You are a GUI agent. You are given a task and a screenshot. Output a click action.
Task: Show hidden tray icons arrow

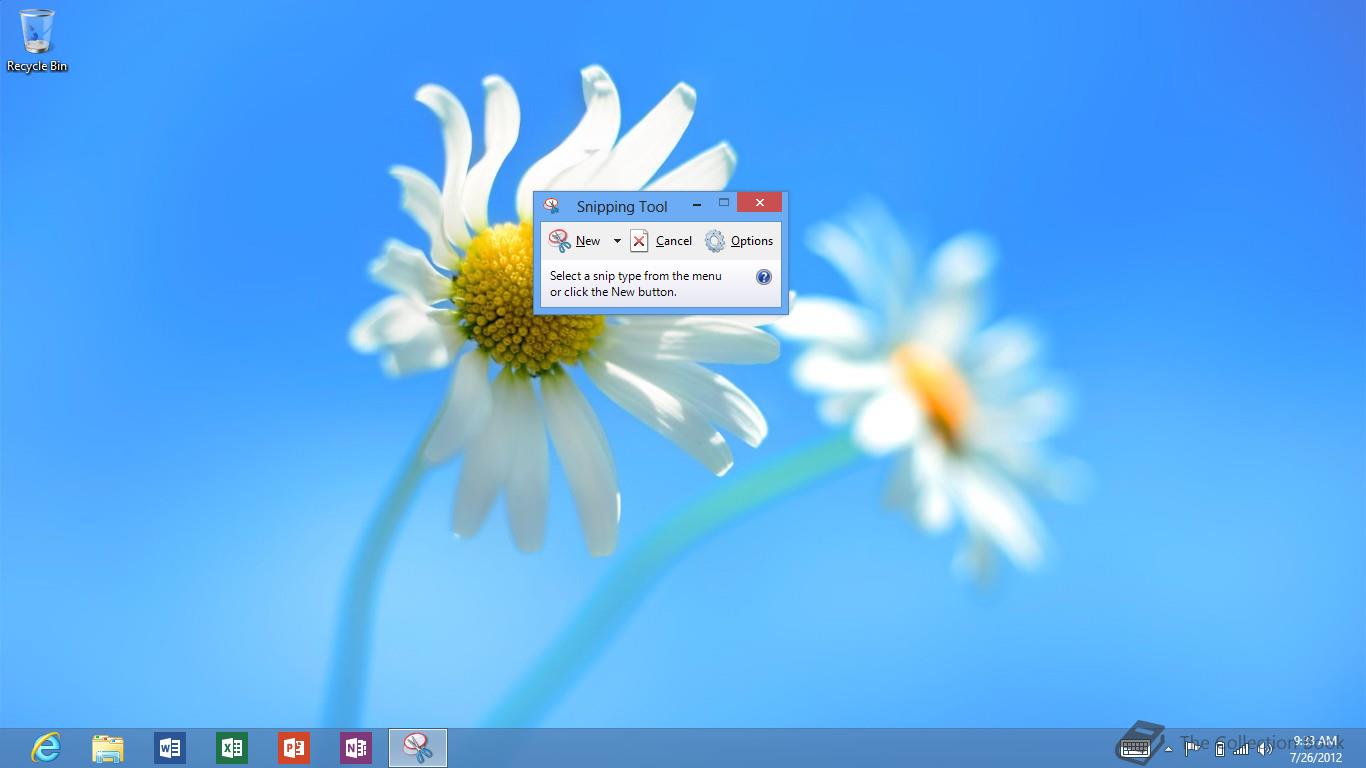coord(1168,748)
